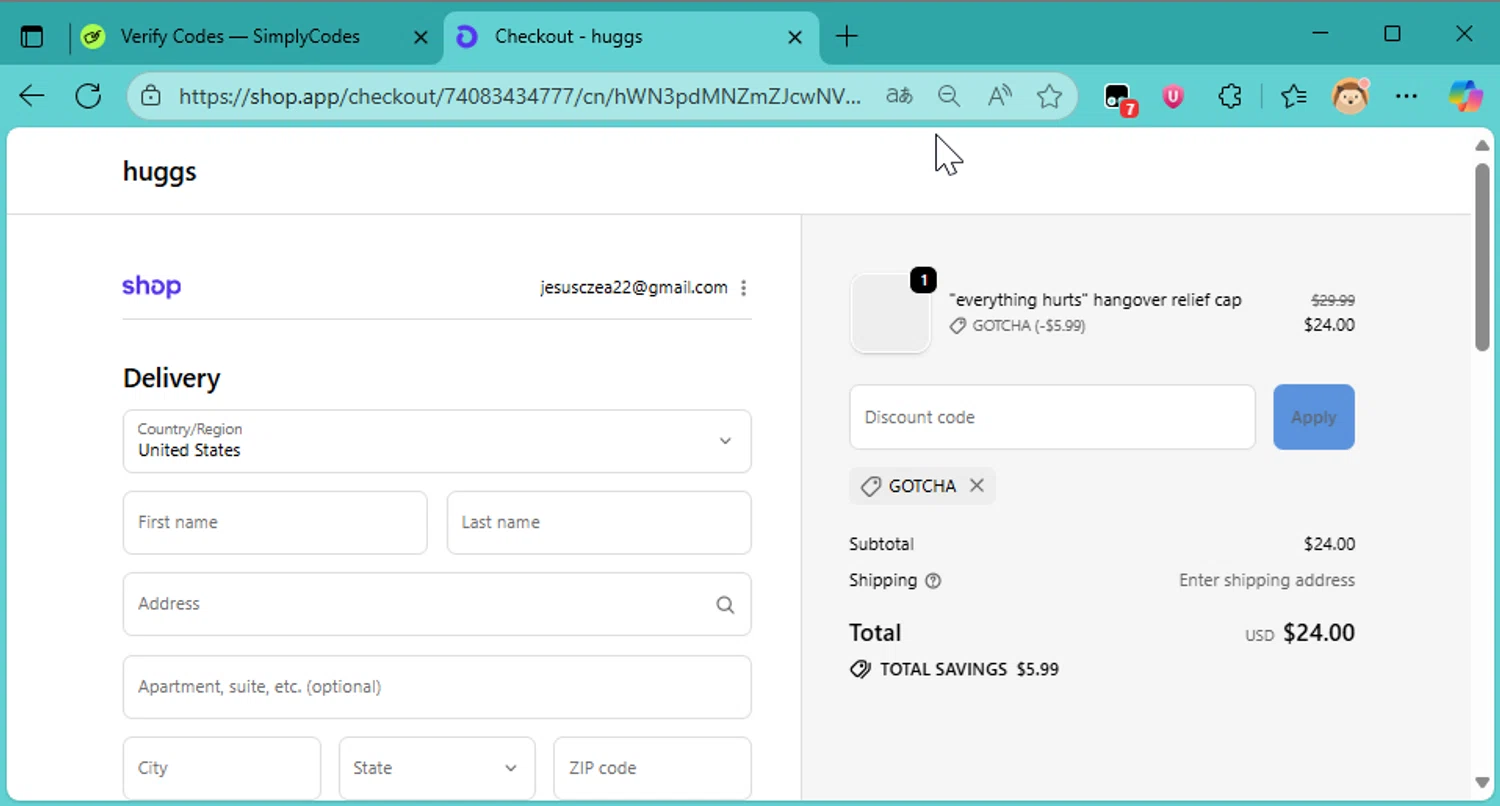
Task: Open the tab actions menu icon
Action: 32,37
